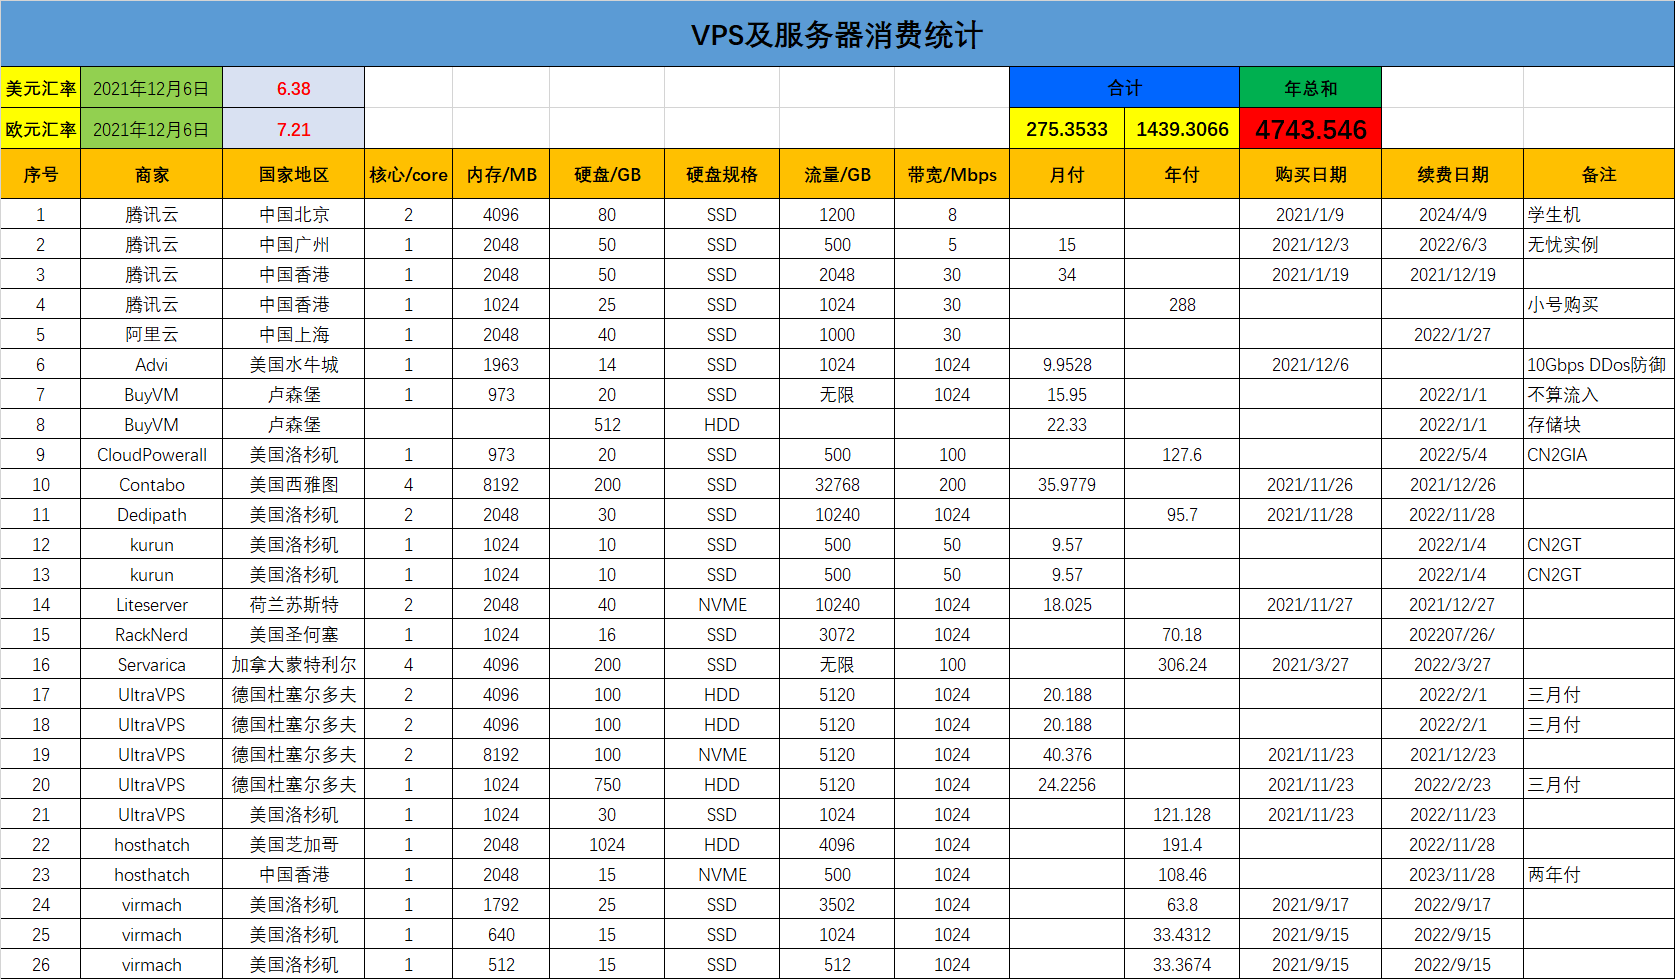Select renewal date 202207/26/
Image resolution: width=1675 pixels, height=979 pixels.
(x=1452, y=634)
